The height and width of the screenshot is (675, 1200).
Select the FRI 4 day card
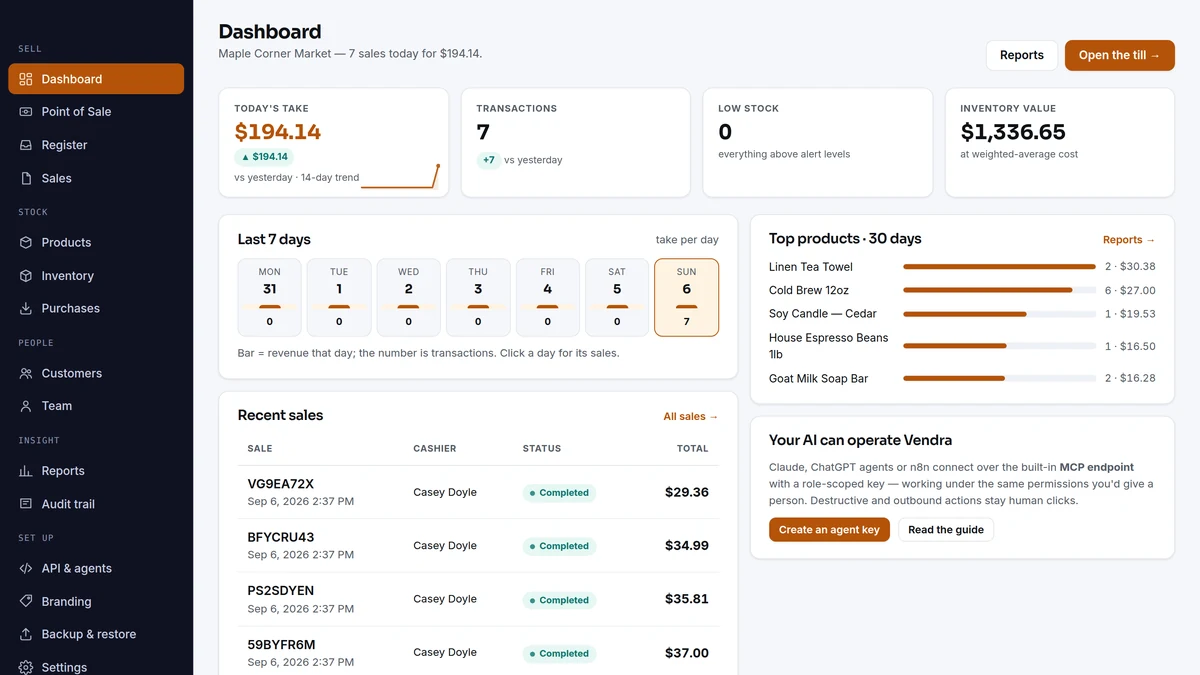pos(547,297)
